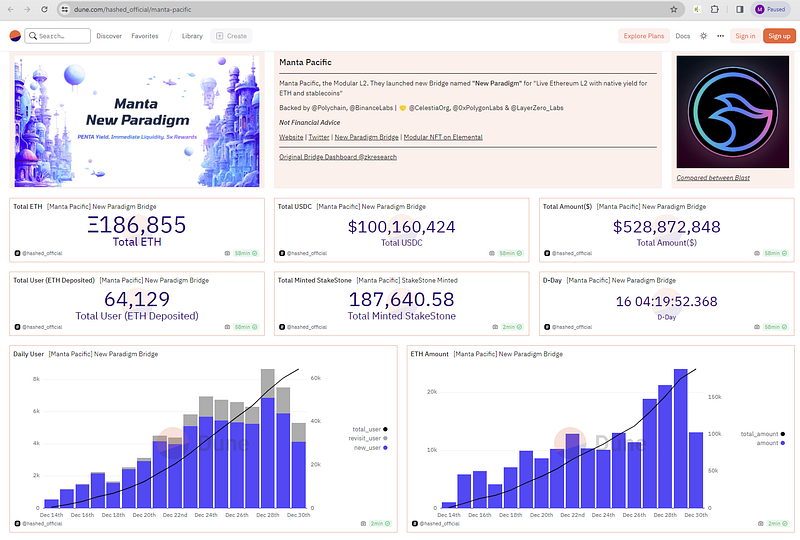The image size is (800, 540).
Task: Open the Twitter link
Action: pyautogui.click(x=319, y=137)
